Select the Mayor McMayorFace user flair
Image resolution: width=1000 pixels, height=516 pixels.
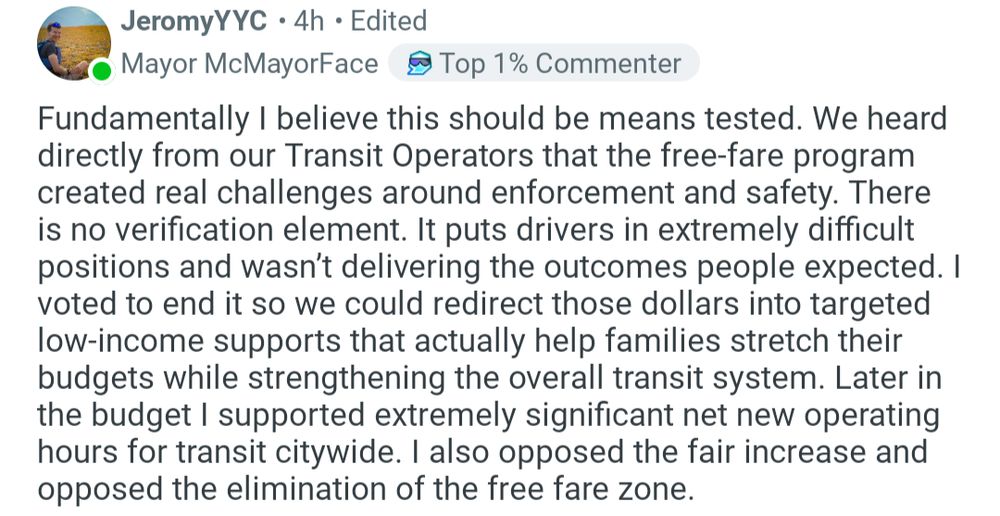249,65
